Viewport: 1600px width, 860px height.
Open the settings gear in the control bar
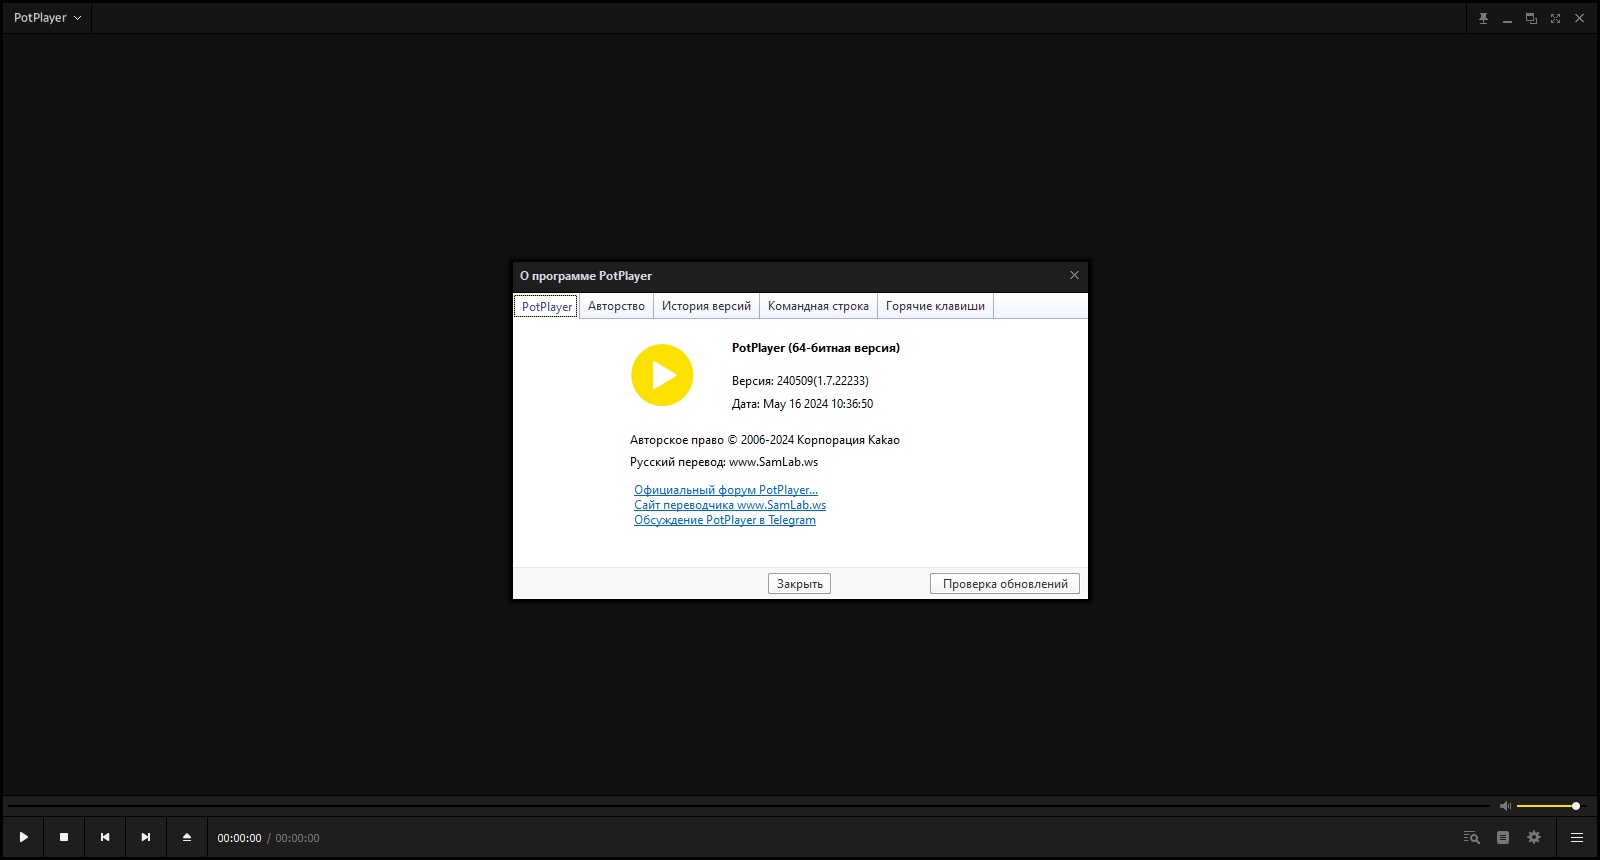point(1534,837)
